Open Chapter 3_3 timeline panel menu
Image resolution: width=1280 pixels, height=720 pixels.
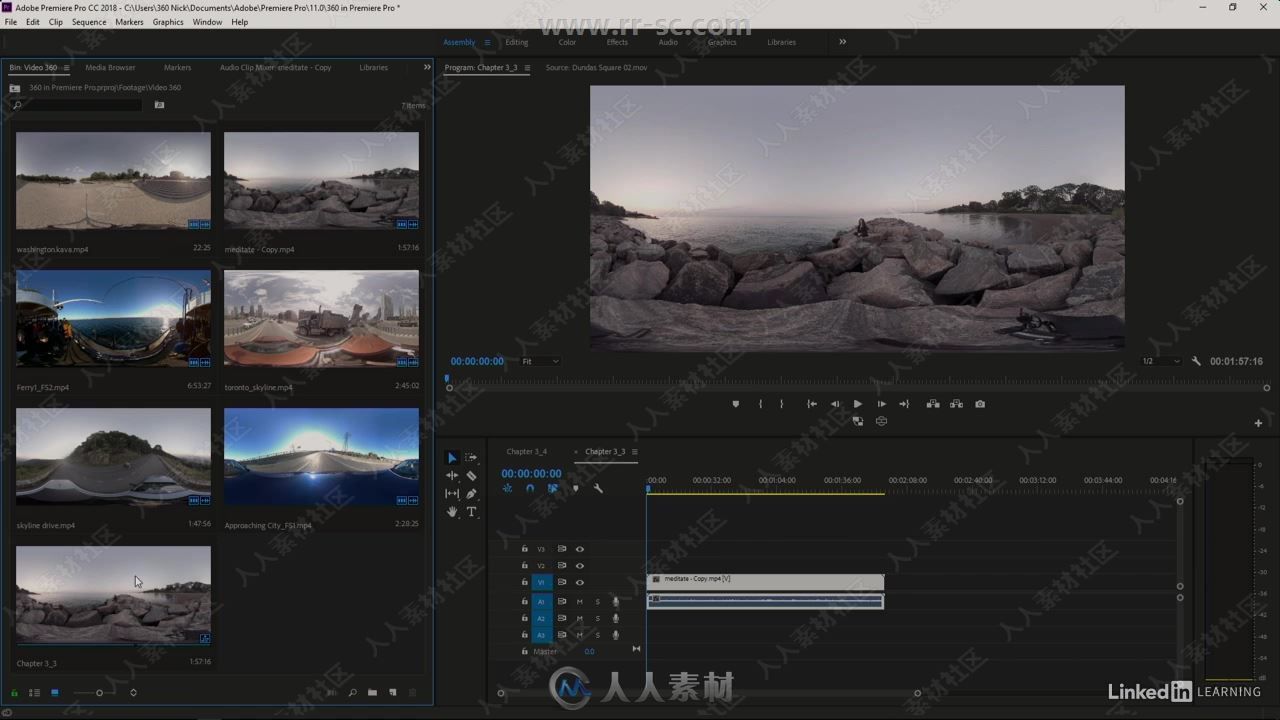(634, 452)
